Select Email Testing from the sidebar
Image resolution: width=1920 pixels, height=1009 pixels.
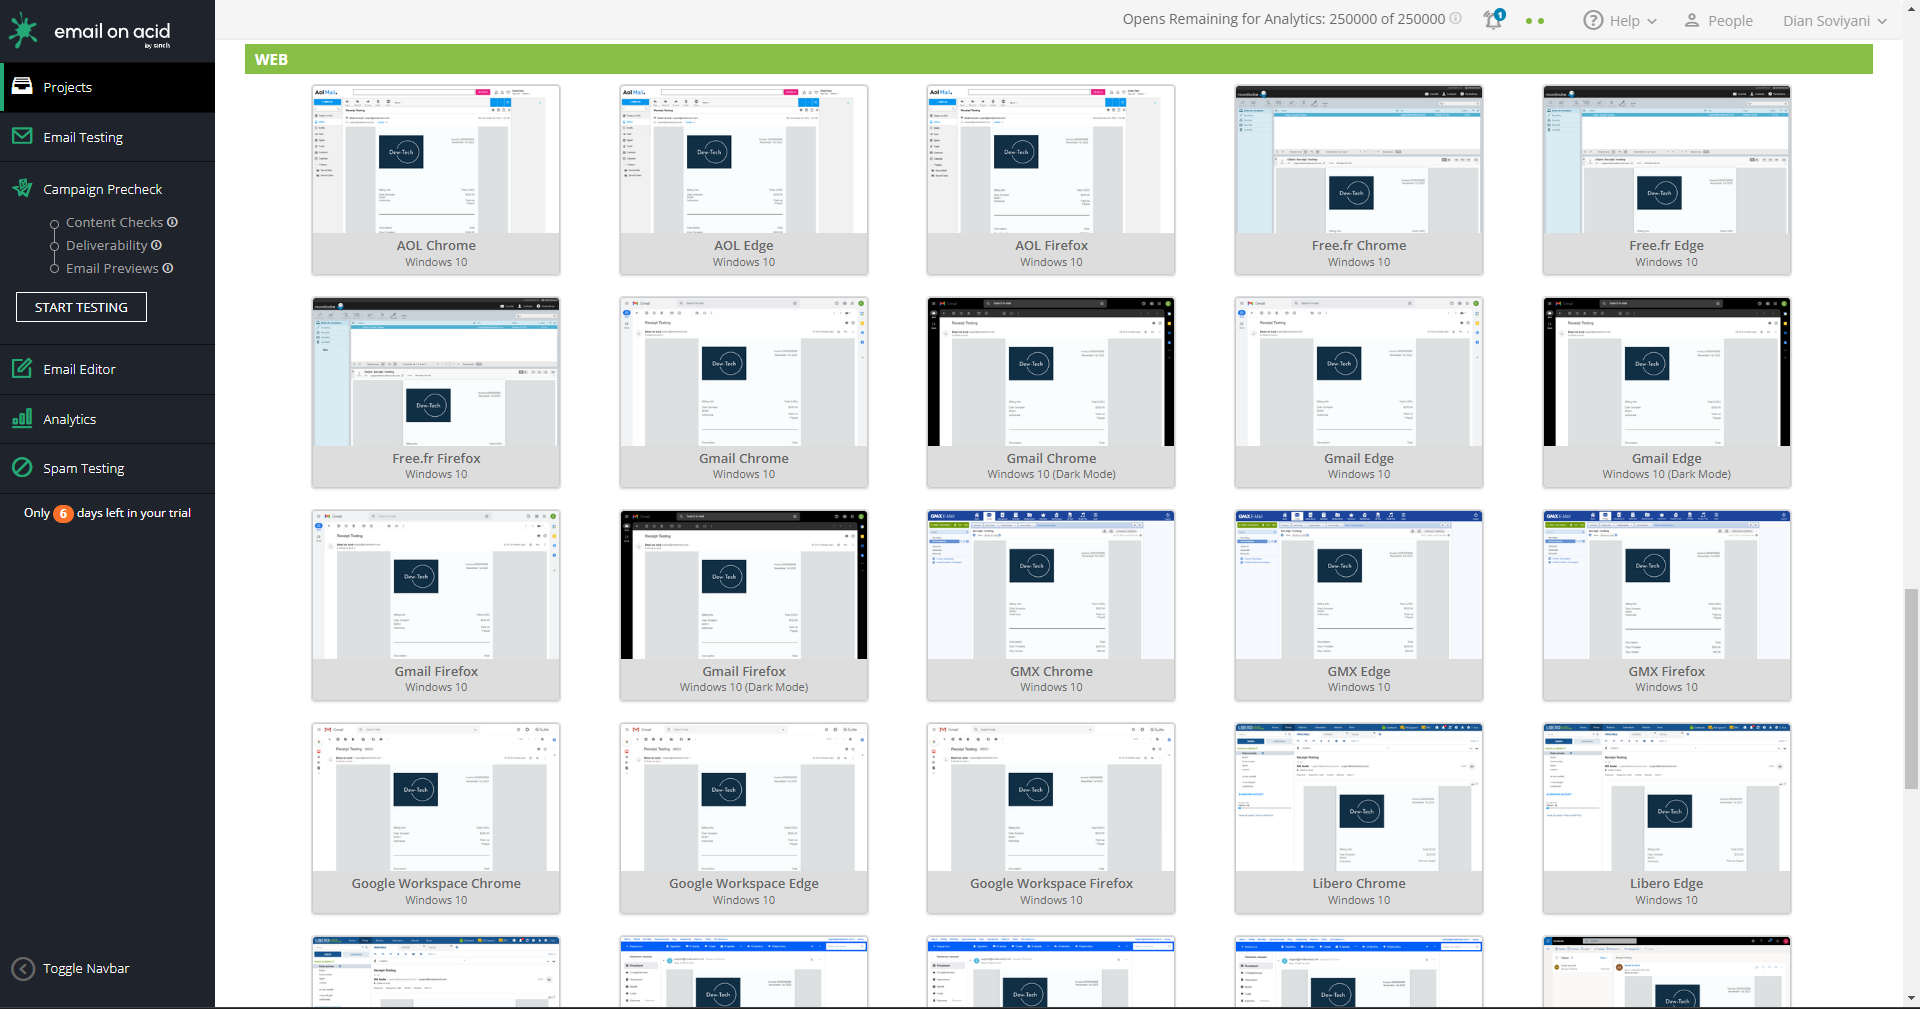point(82,137)
